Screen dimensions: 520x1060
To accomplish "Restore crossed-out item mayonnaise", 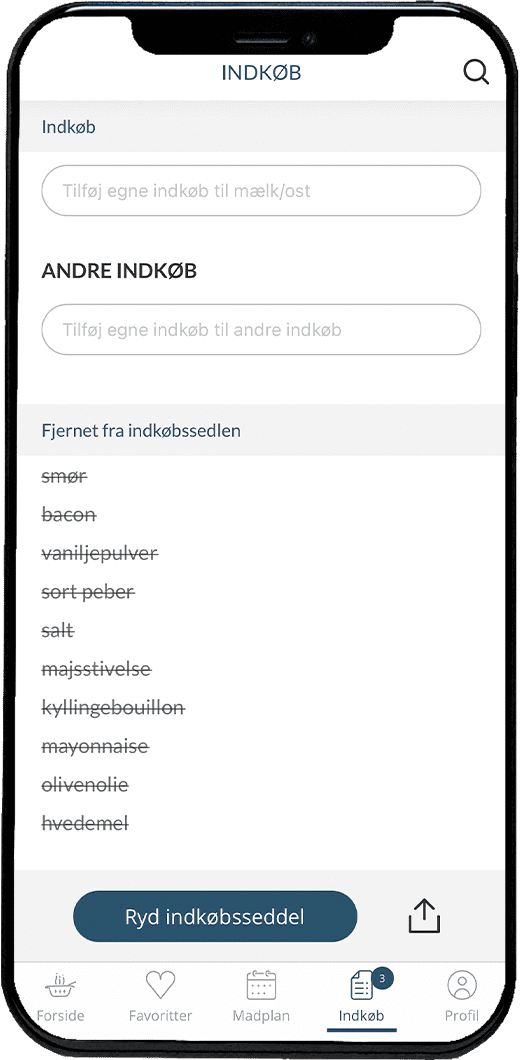I will (95, 748).
